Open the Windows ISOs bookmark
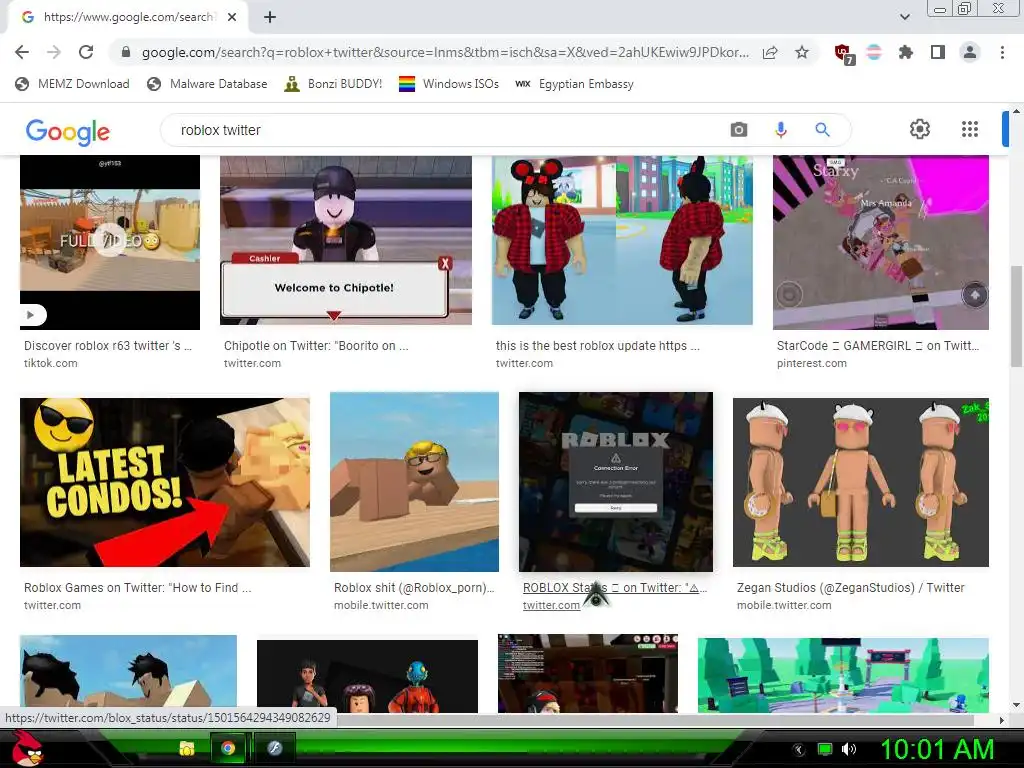1024x768 pixels. [x=449, y=84]
